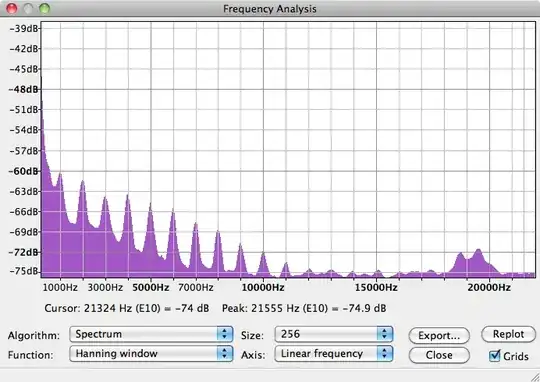Click the Algorithm: label
Viewport: 540px width, 382px height.
34,335
